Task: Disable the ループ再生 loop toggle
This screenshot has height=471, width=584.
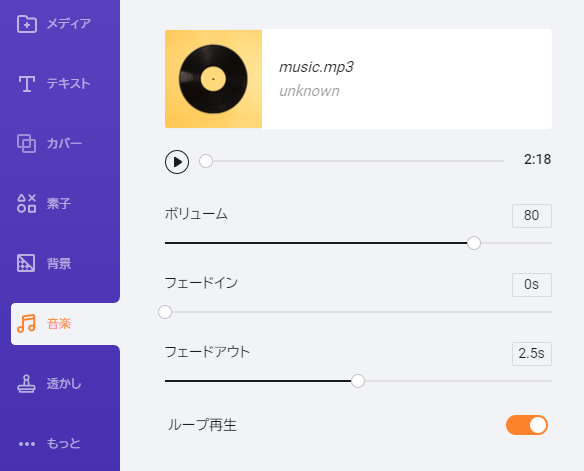Action: (527, 425)
